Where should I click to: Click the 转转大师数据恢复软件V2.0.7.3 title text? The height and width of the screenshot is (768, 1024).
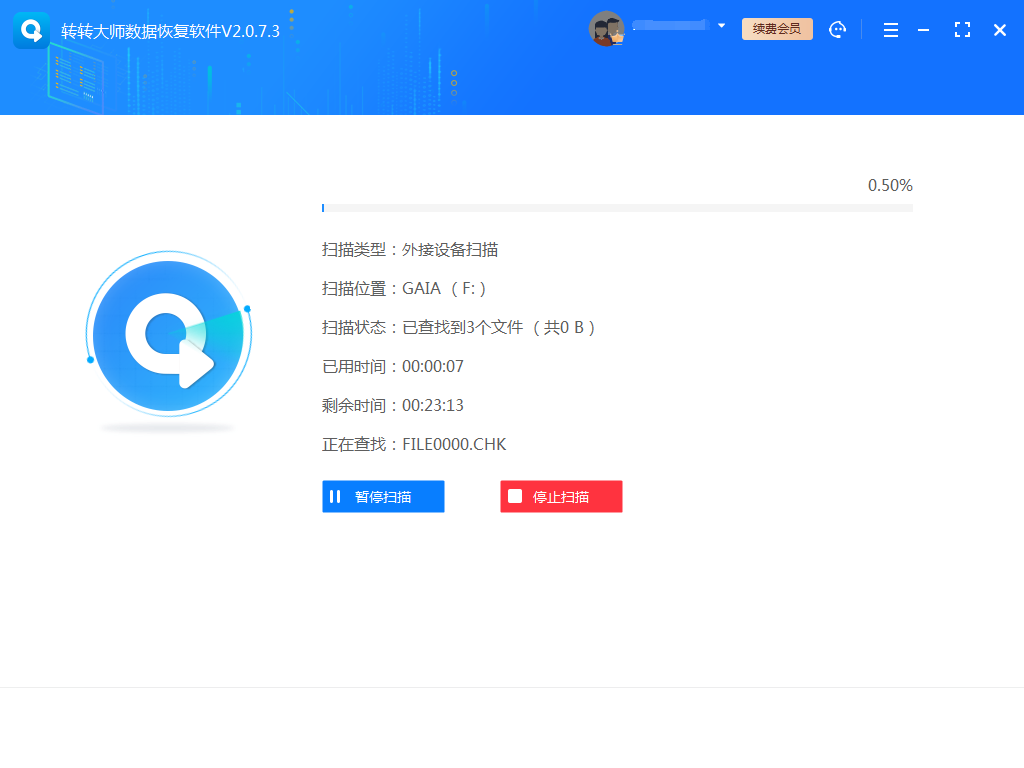(x=170, y=31)
